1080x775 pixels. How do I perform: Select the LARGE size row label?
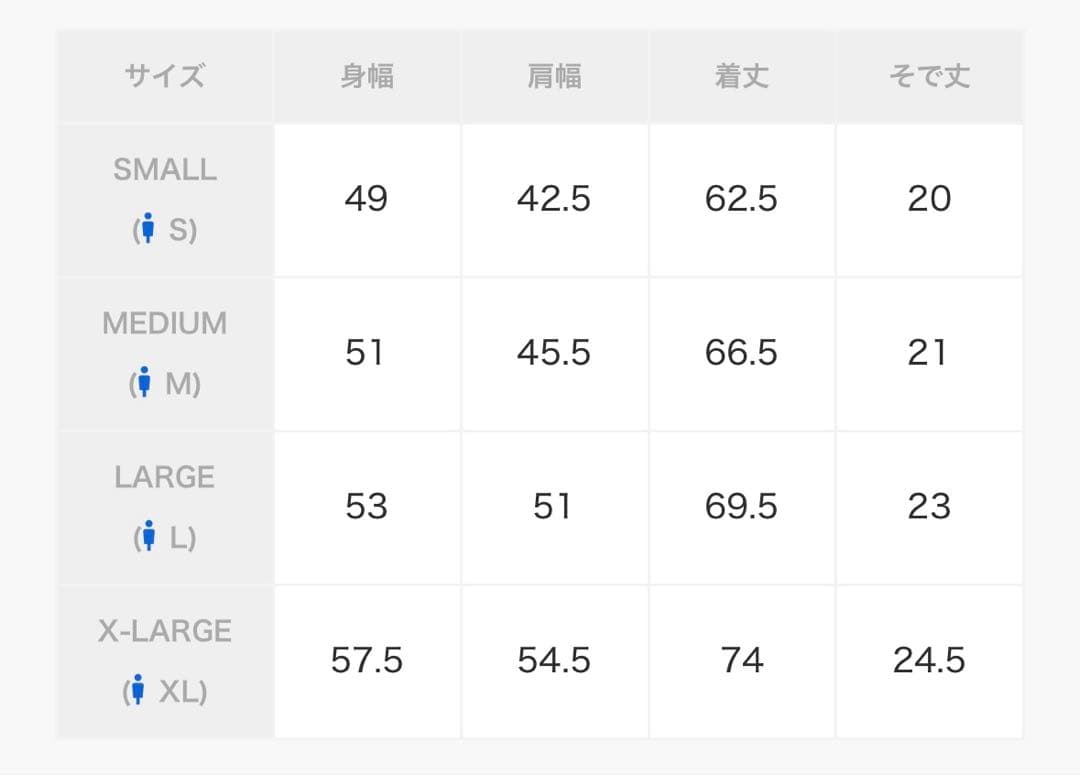(165, 508)
